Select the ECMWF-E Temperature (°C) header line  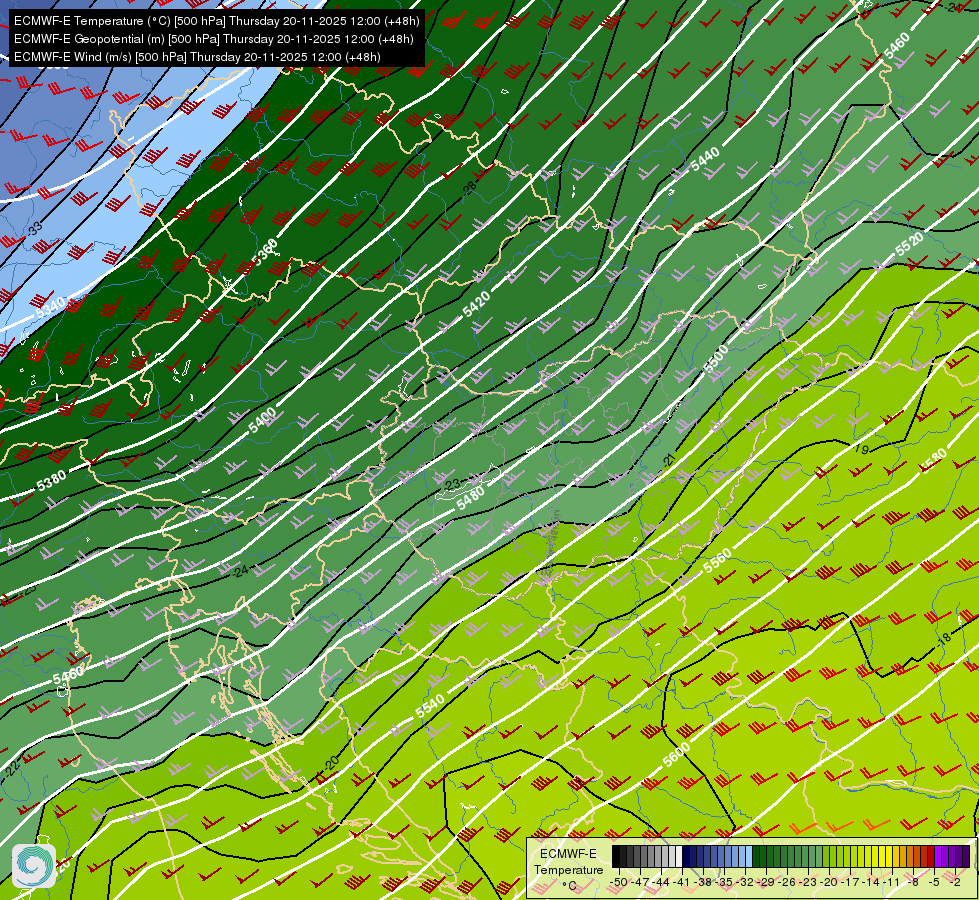tap(216, 21)
